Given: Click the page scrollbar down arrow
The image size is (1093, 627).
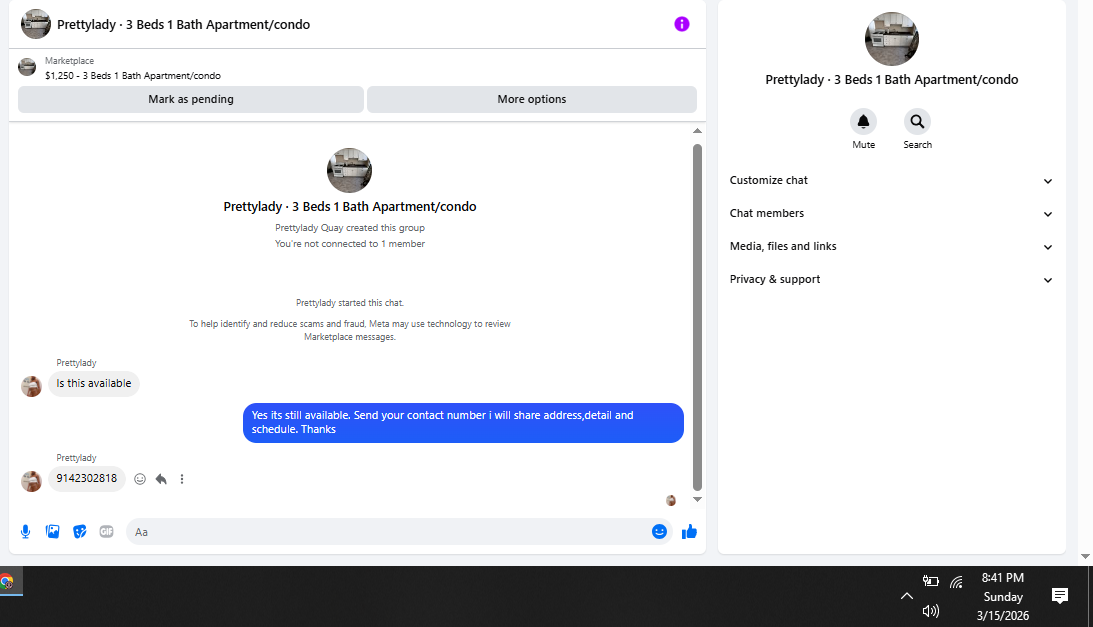Looking at the screenshot, I should coord(1085,557).
